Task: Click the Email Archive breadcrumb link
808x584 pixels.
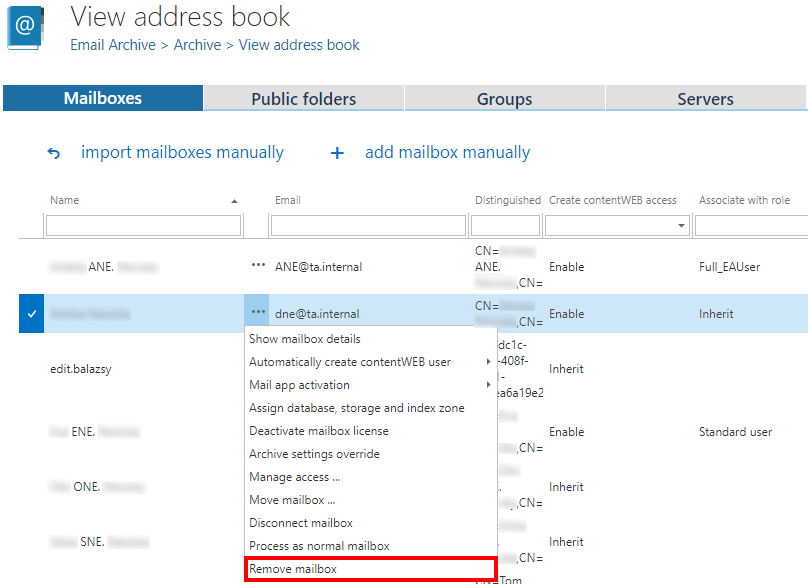Action: [x=113, y=45]
